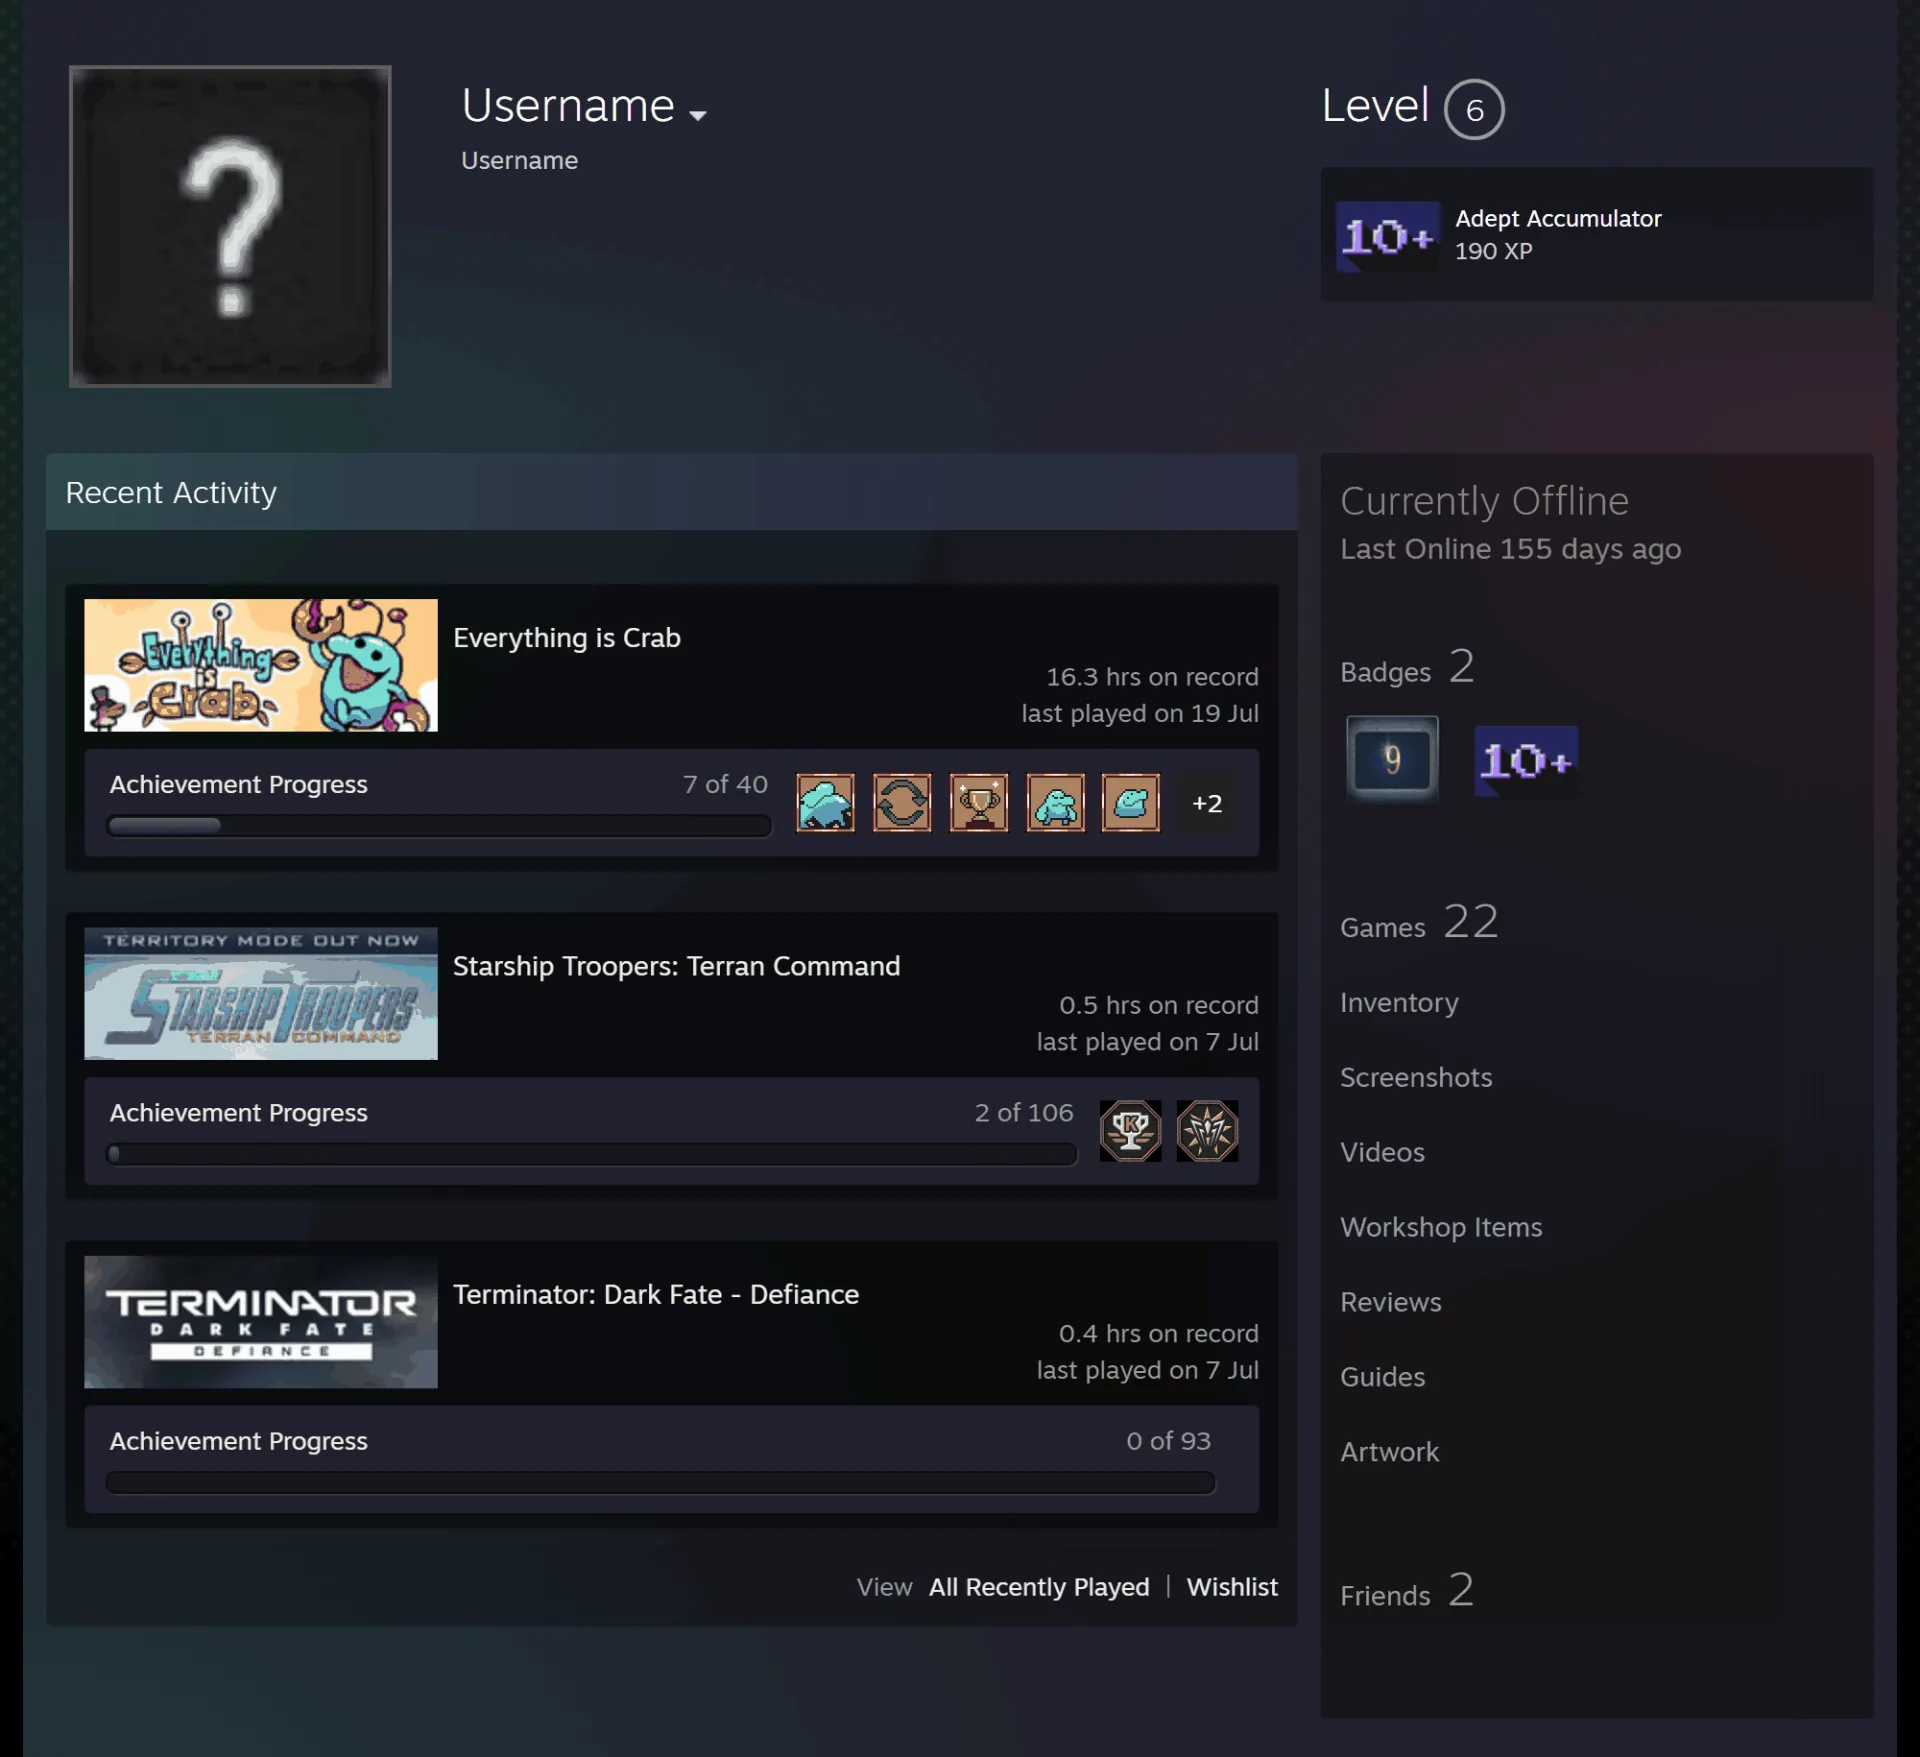Image resolution: width=1920 pixels, height=1757 pixels.
Task: Click the fourth Everything is Crab achievement icon
Action: (x=1055, y=802)
